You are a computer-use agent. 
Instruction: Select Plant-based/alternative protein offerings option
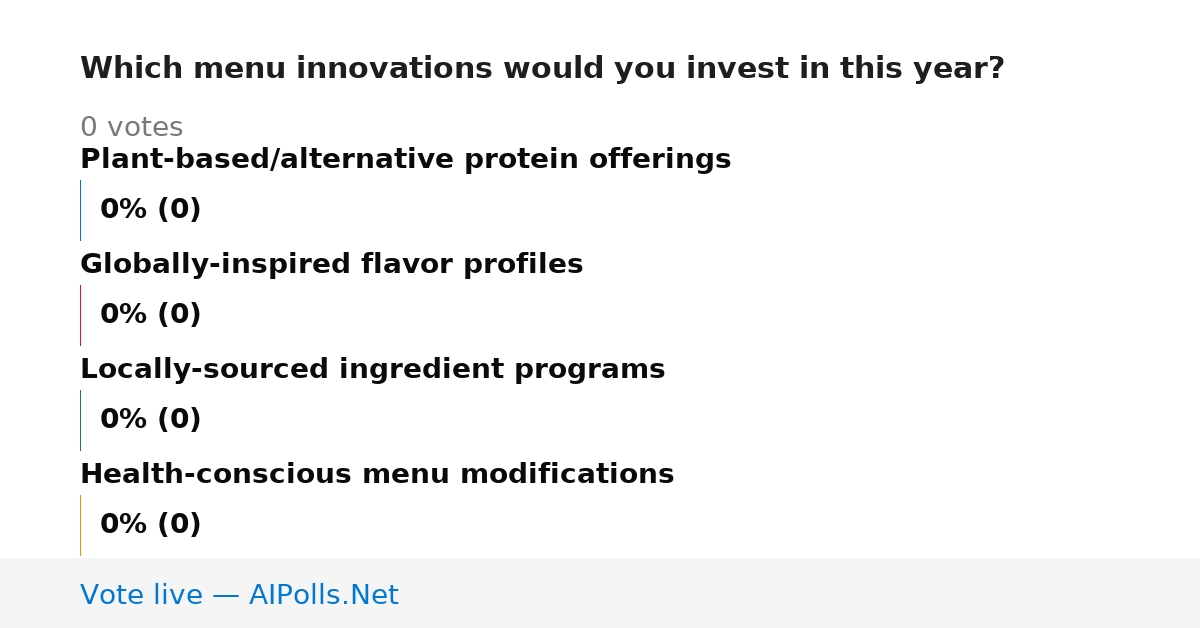pyautogui.click(x=405, y=160)
